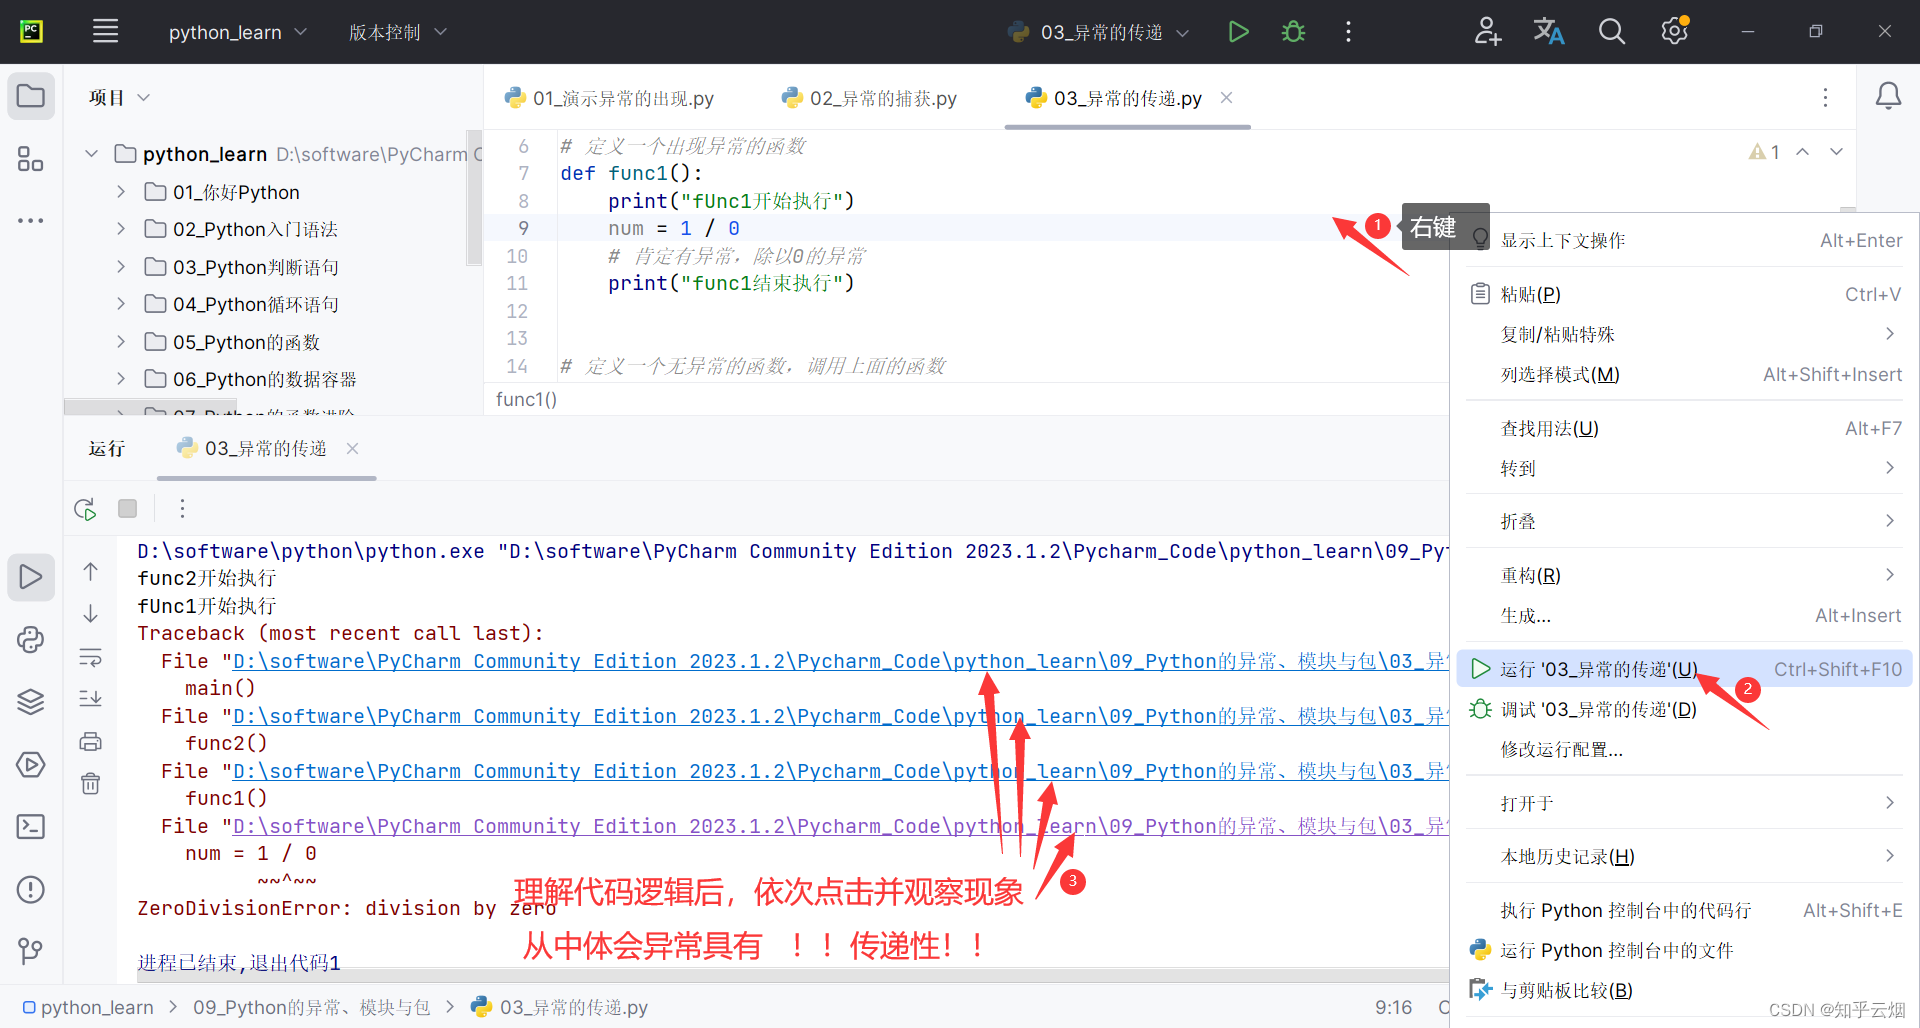Stop the running process button
The height and width of the screenshot is (1028, 1920).
128,509
